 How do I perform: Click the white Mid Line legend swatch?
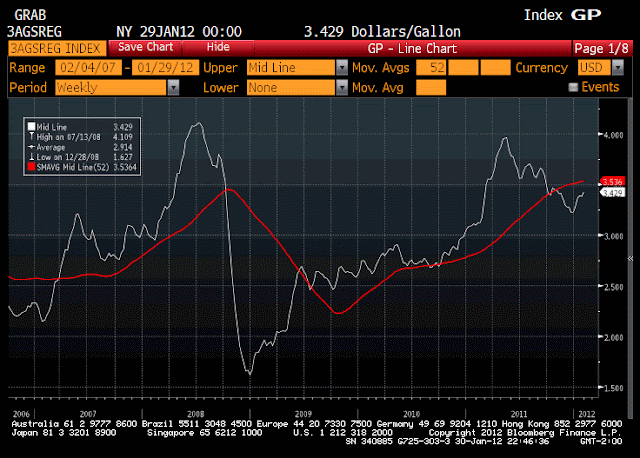tap(31, 127)
